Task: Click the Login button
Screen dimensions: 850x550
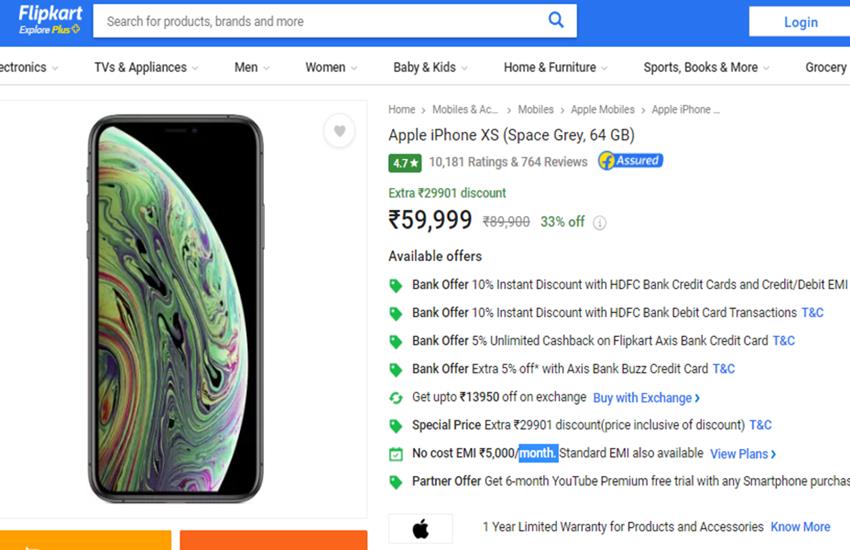Action: click(x=800, y=22)
